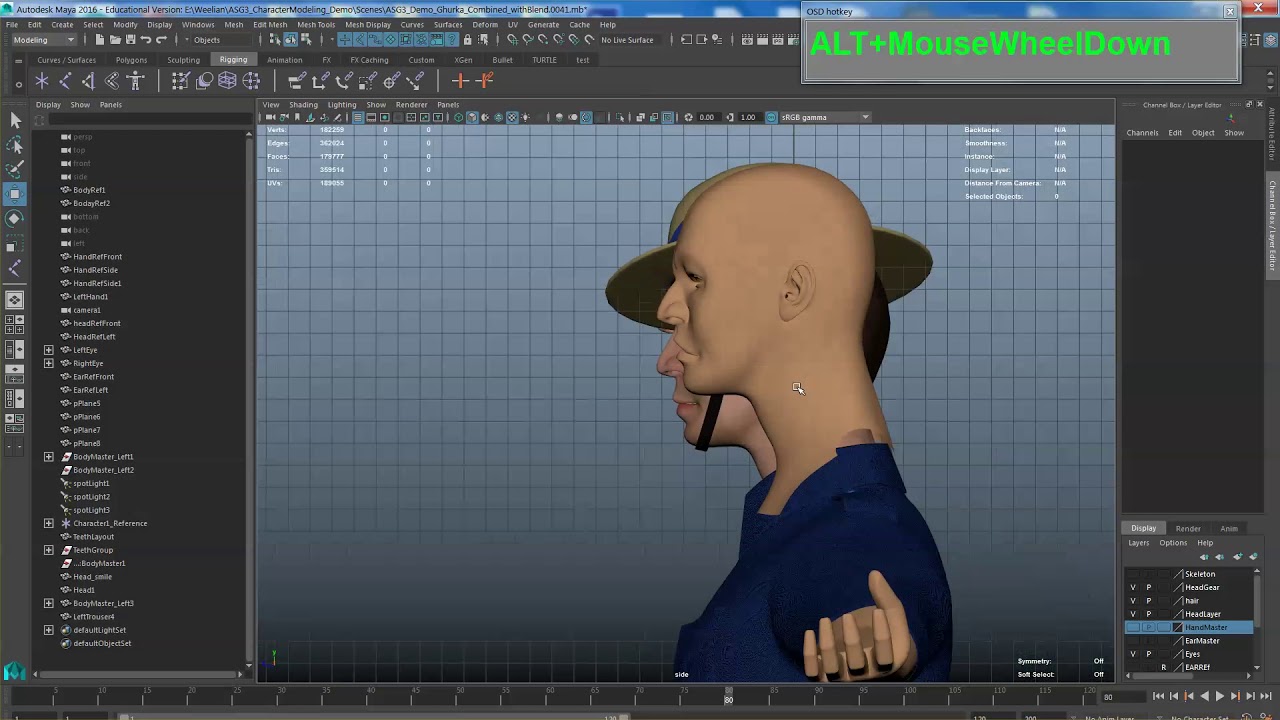Viewport: 1280px width, 720px height.
Task: Click the orange plus shelf icon
Action: coord(460,81)
